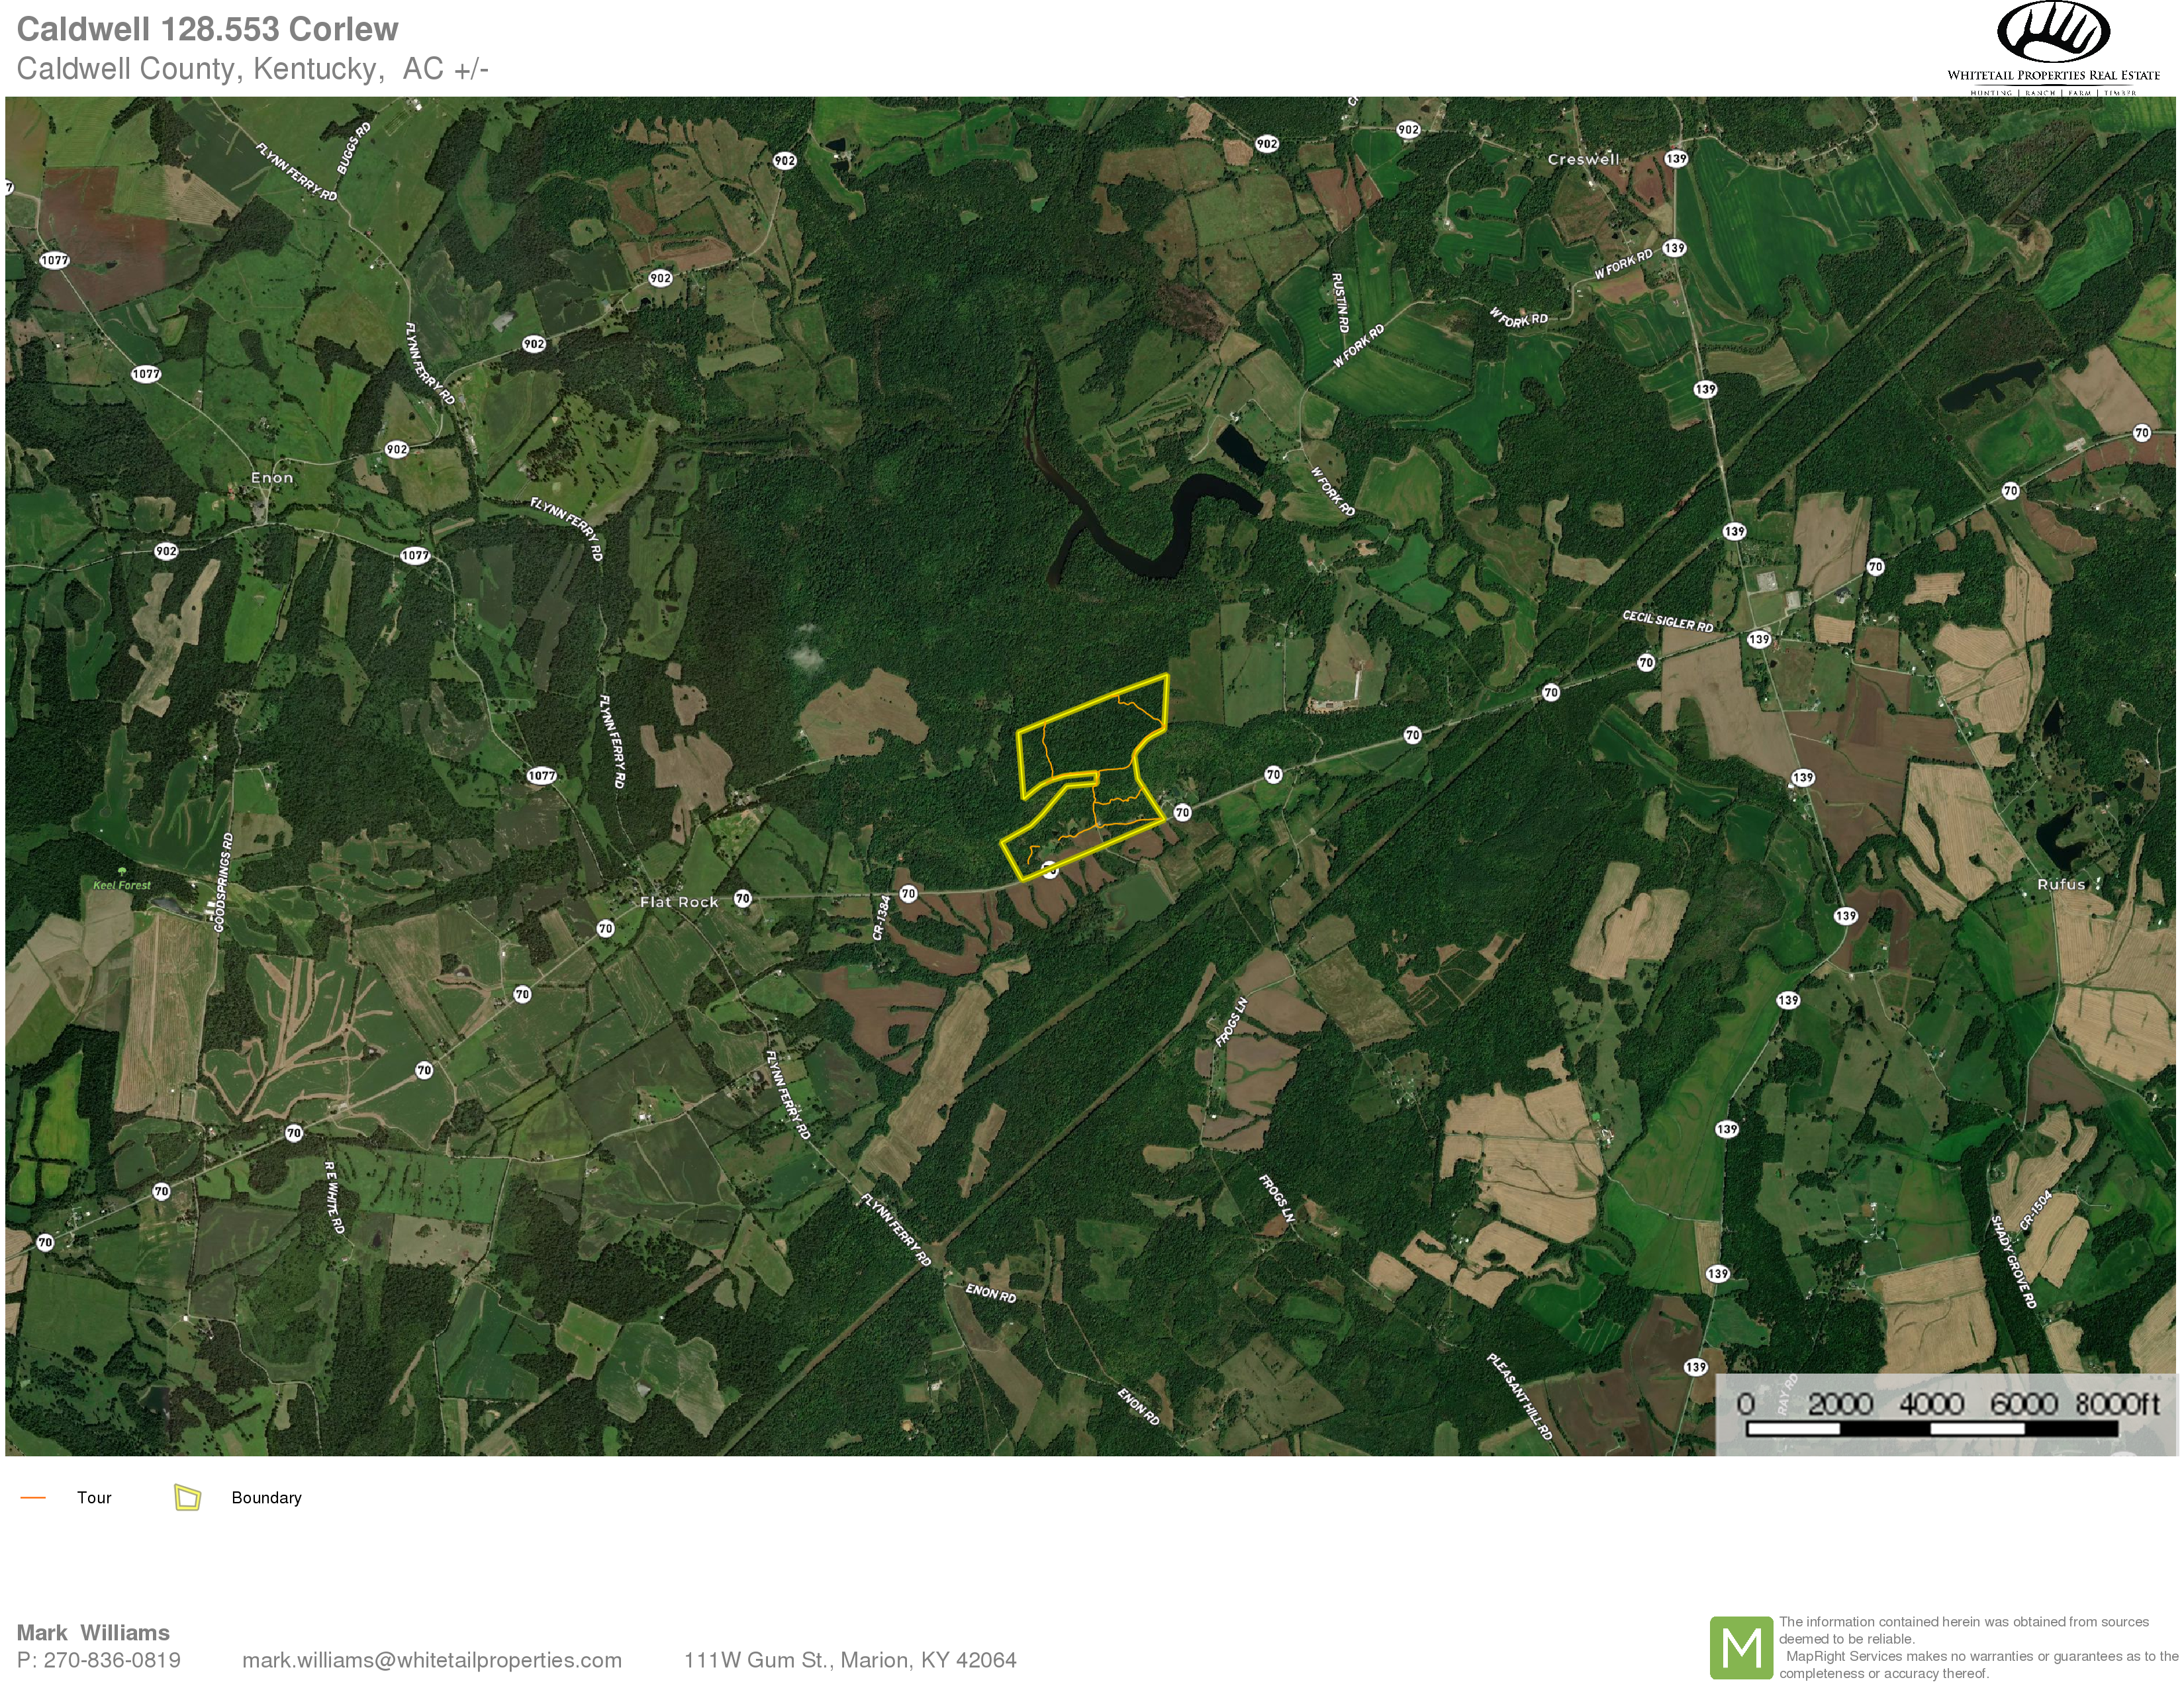
Task: Click the Flat Rock map label
Action: click(679, 902)
